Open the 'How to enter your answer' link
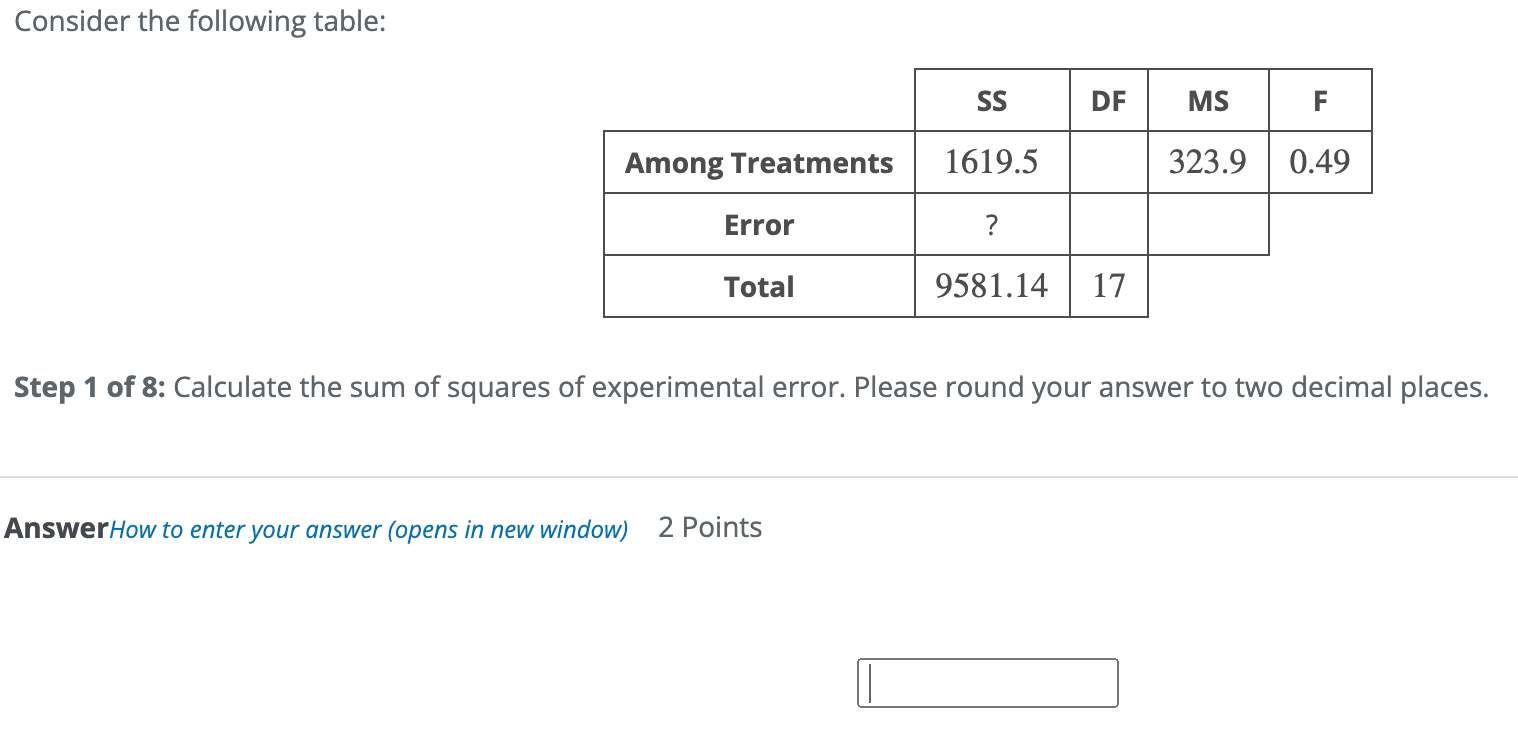The height and width of the screenshot is (743, 1518). coord(367,529)
